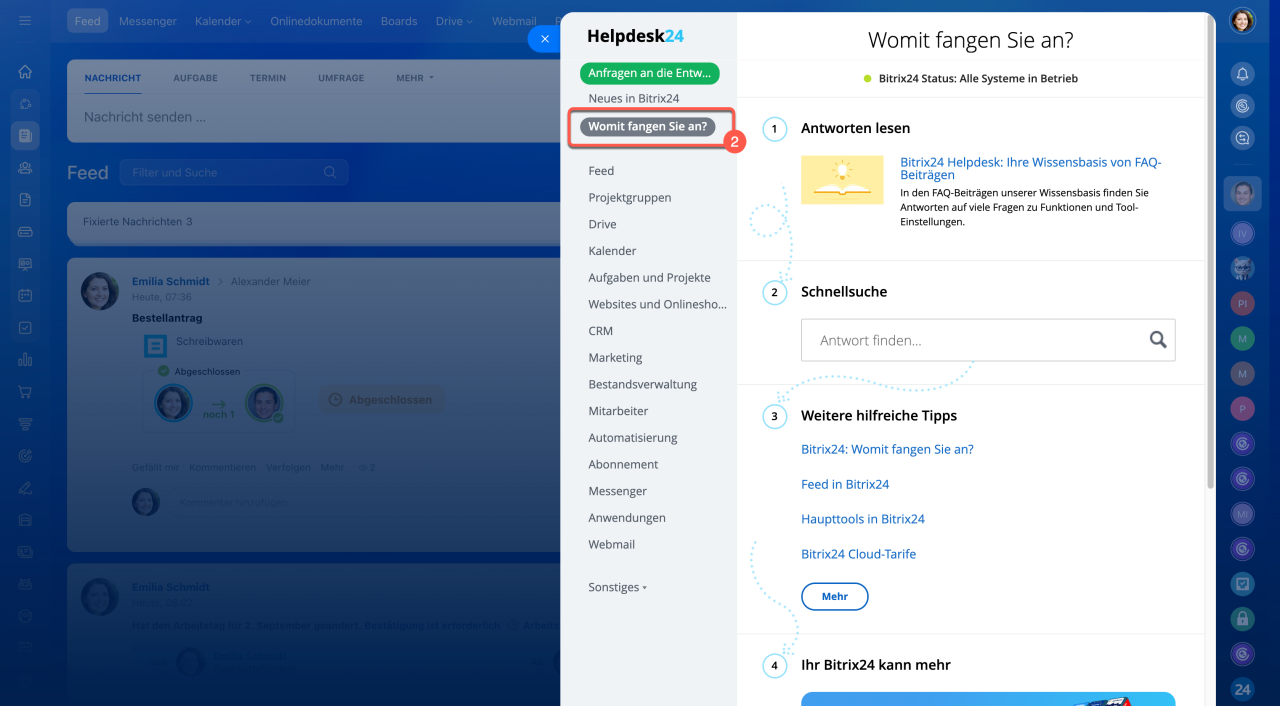Open Projektgruppen in Helpdesk sidebar

[630, 197]
